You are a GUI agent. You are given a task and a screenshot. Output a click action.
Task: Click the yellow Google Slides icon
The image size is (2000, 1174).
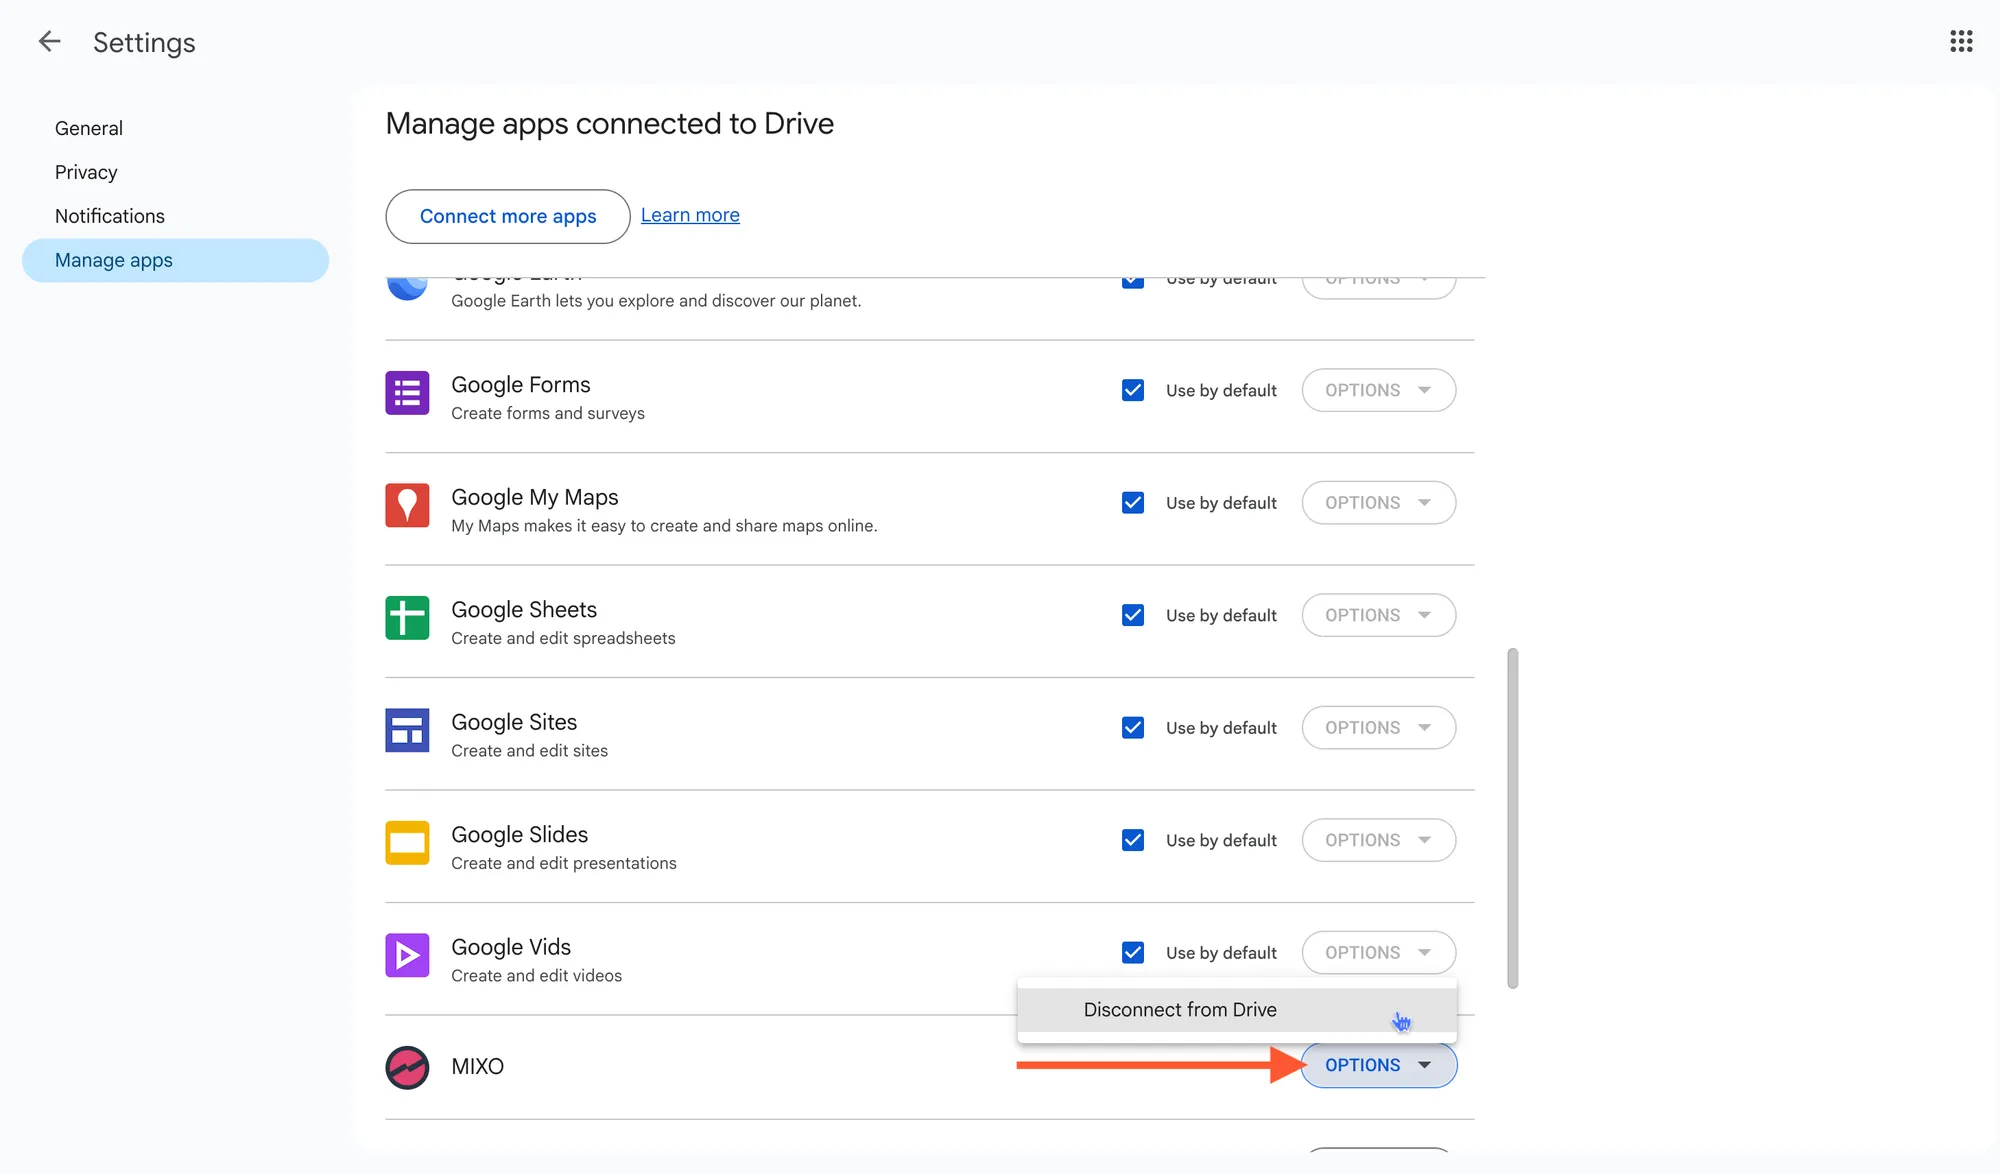point(407,843)
